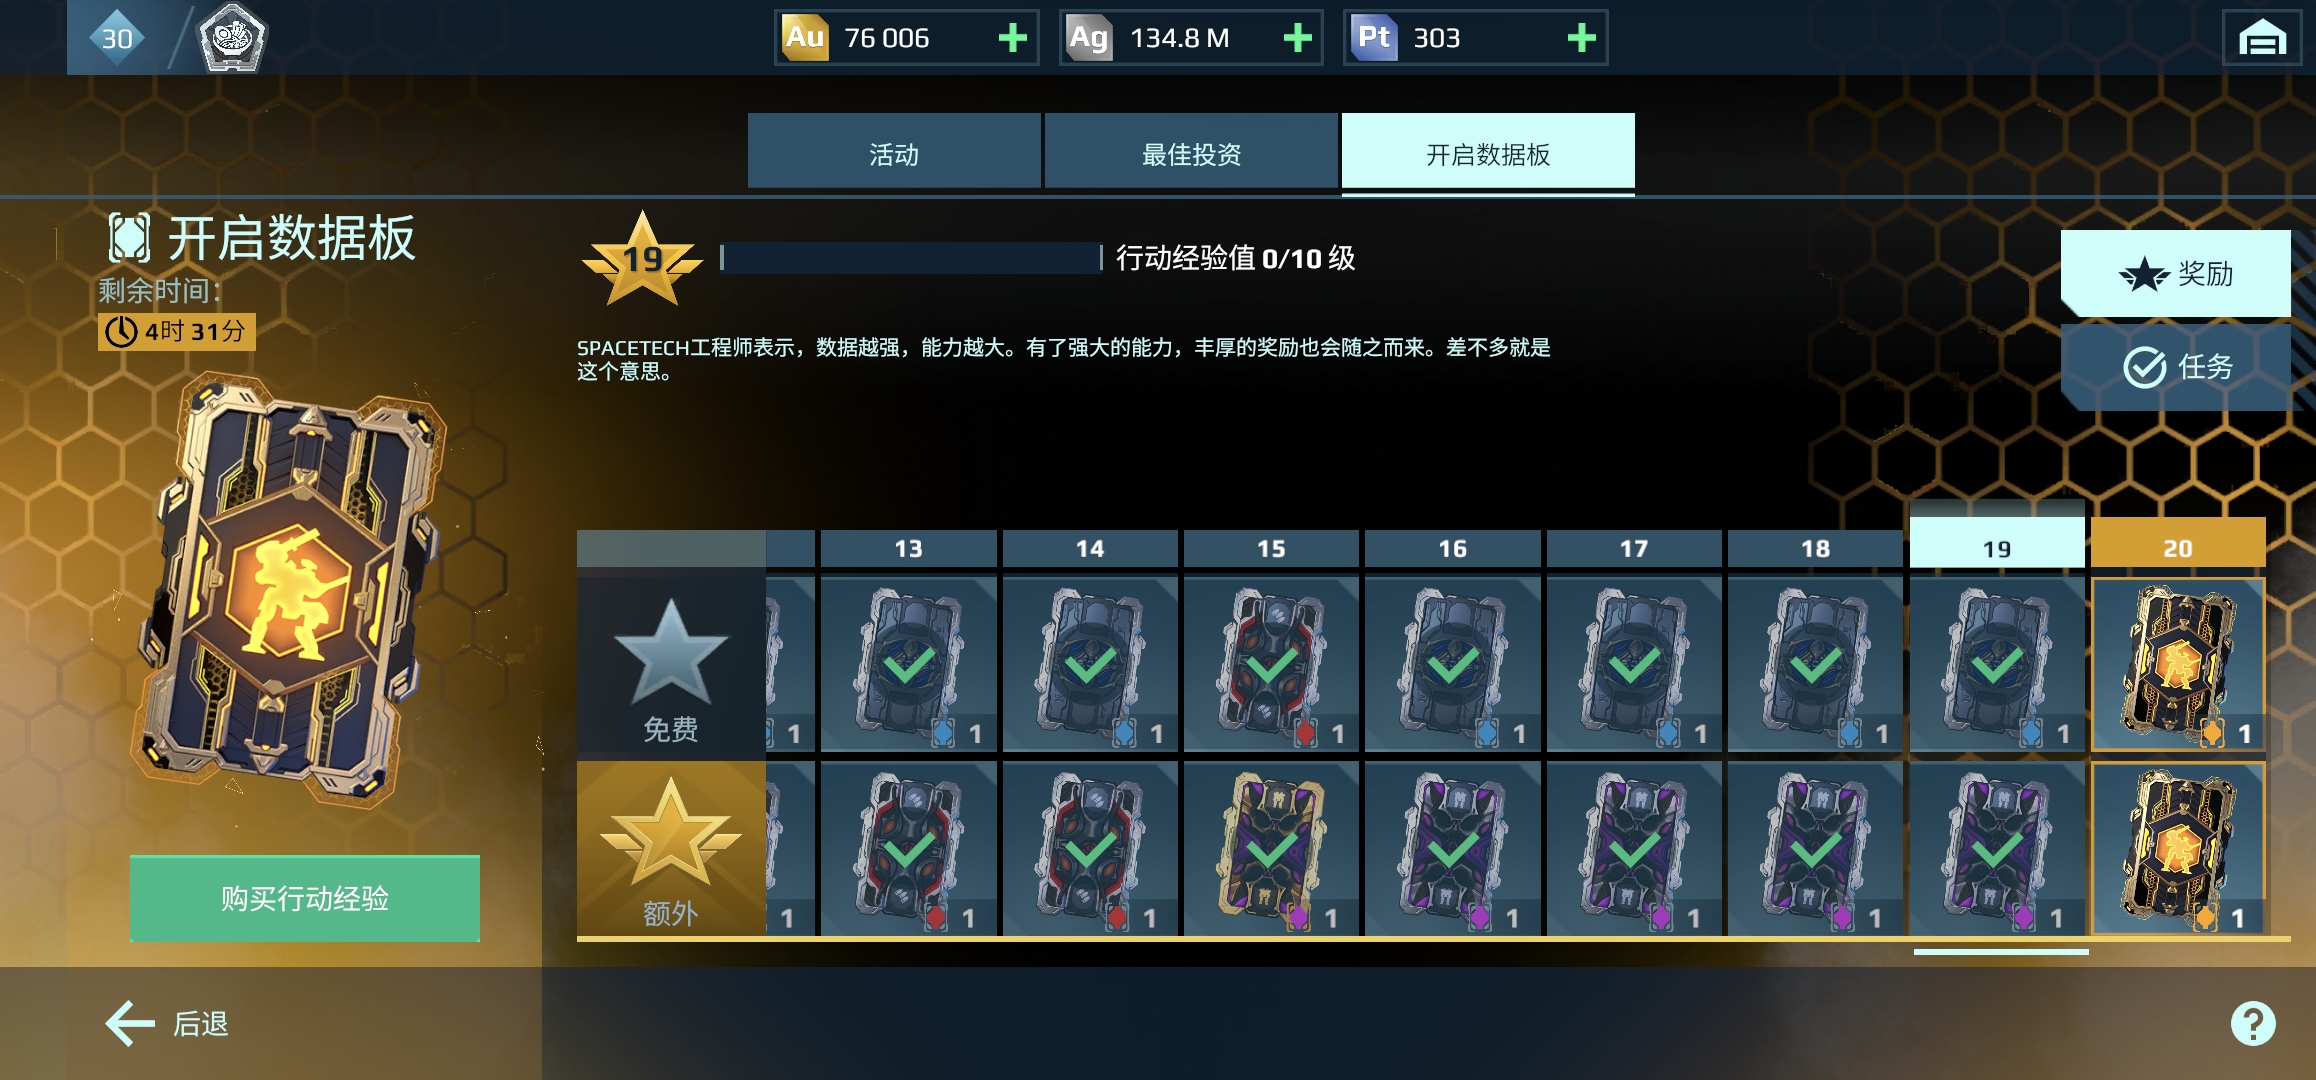The width and height of the screenshot is (2316, 1080).
Task: Add more Au gold with plus icon
Action: pyautogui.click(x=1012, y=38)
